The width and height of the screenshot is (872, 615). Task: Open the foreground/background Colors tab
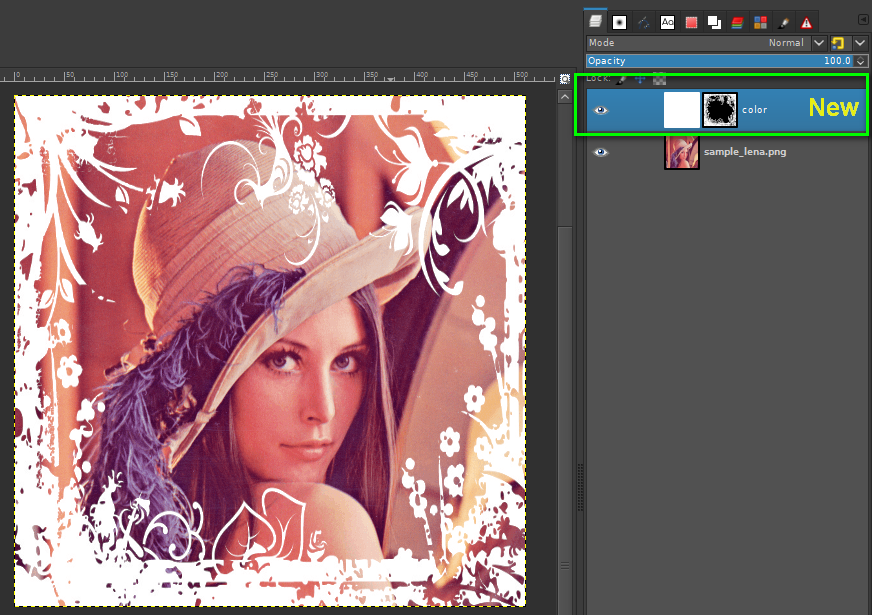coord(714,22)
